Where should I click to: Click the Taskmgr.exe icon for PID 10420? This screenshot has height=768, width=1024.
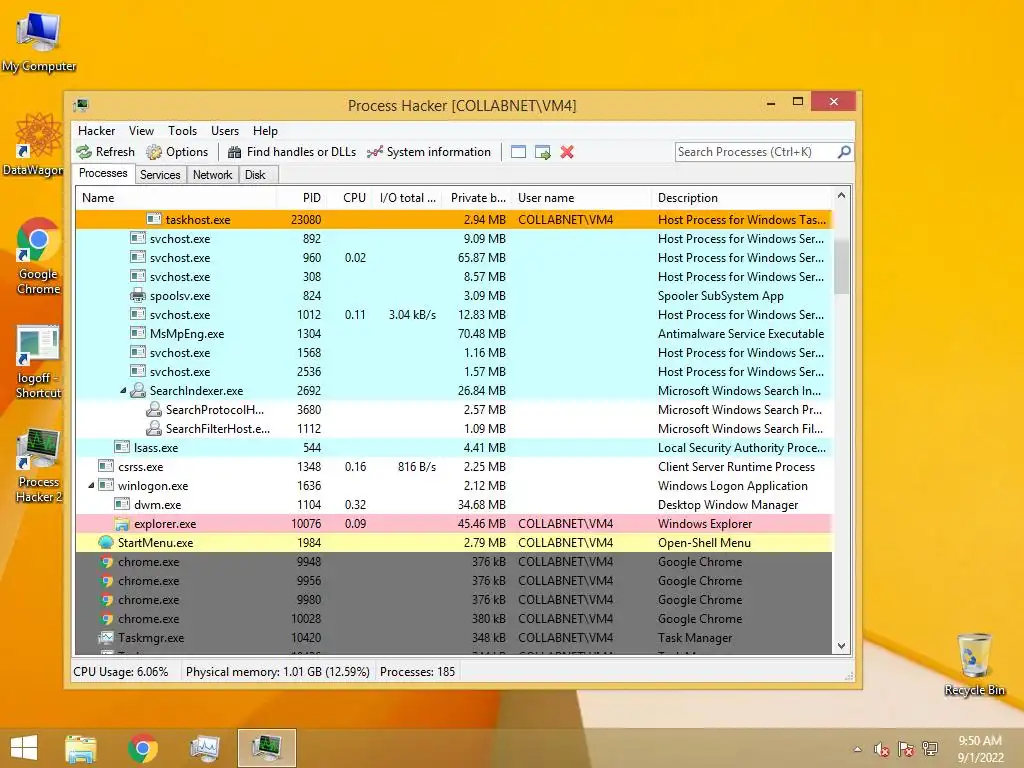click(x=106, y=637)
